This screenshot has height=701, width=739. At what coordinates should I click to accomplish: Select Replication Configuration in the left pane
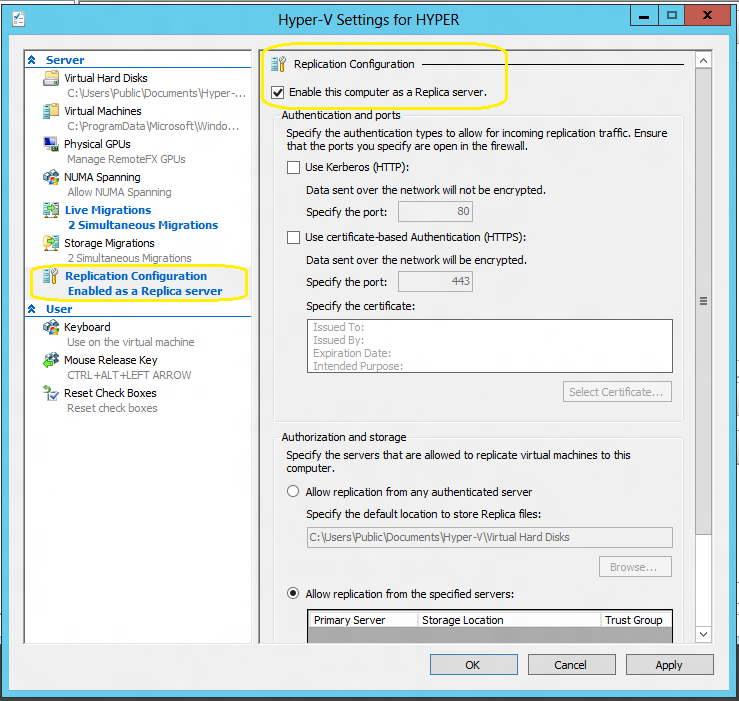[x=136, y=276]
